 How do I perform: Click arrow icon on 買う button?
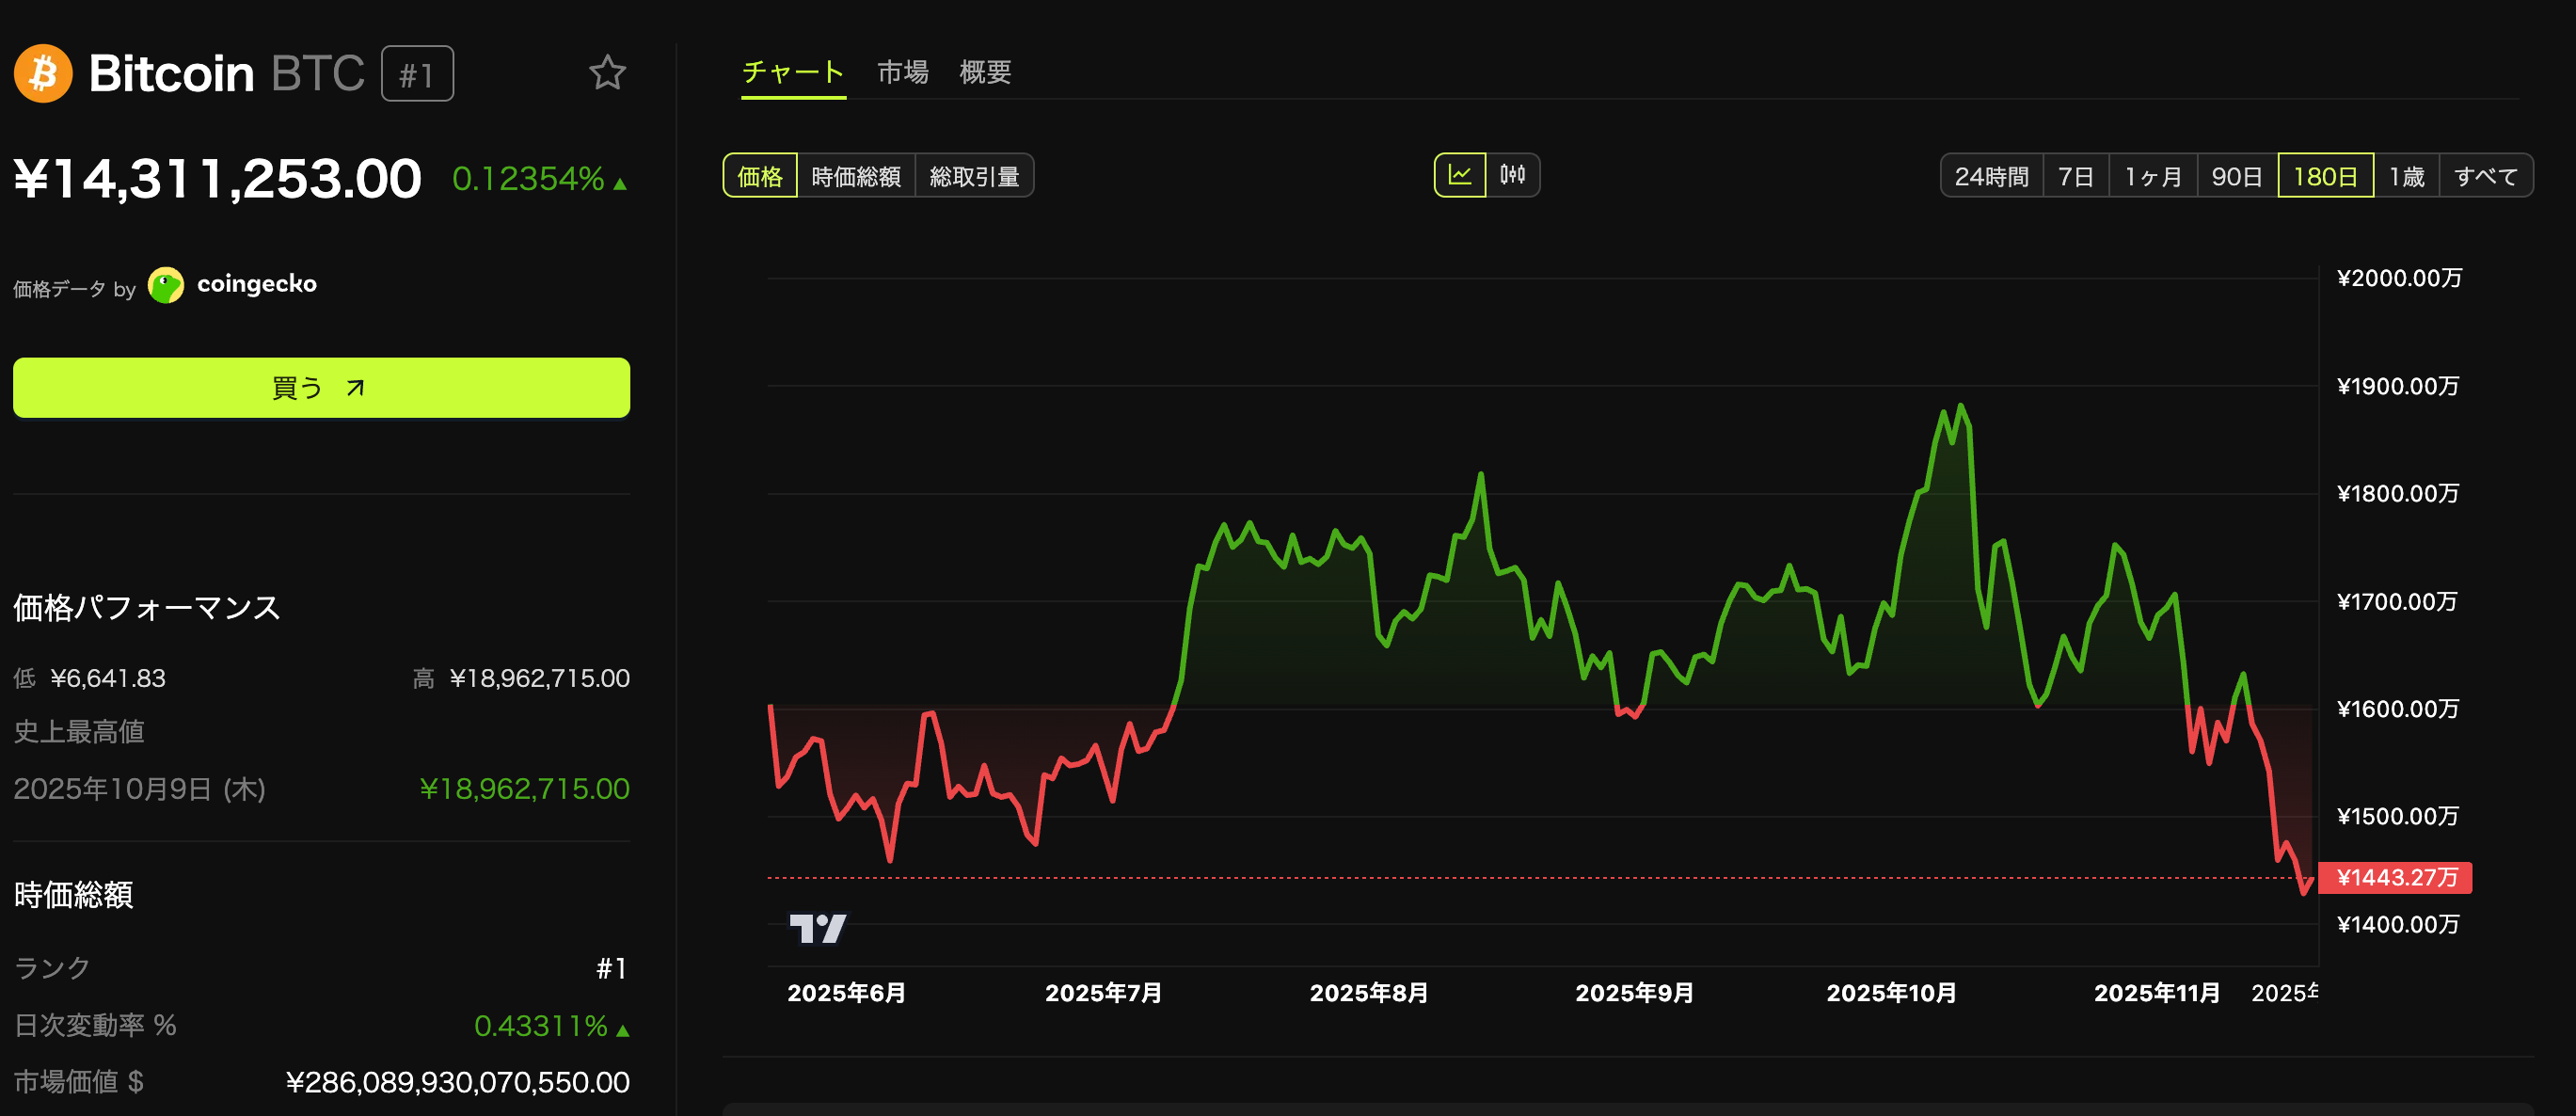[x=355, y=388]
